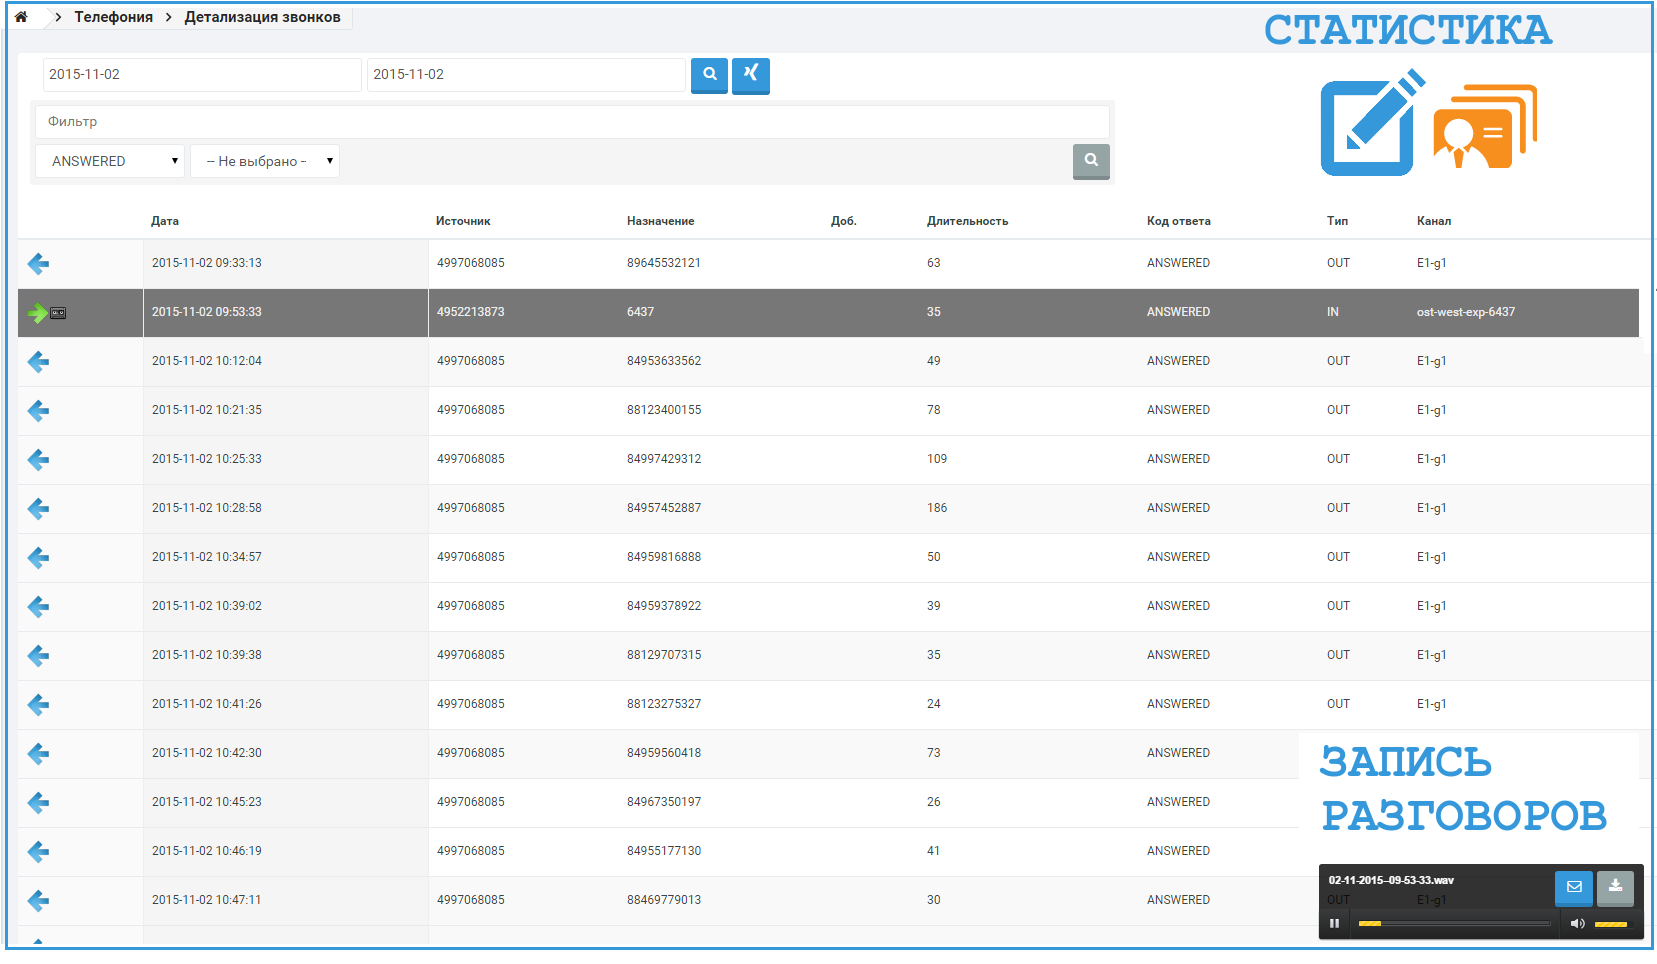Click destination number 88123400155
Screen dimensions: 1657x964
[664, 410]
